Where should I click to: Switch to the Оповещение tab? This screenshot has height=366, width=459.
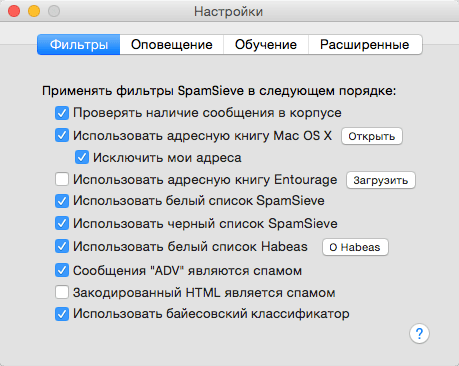coord(172,45)
